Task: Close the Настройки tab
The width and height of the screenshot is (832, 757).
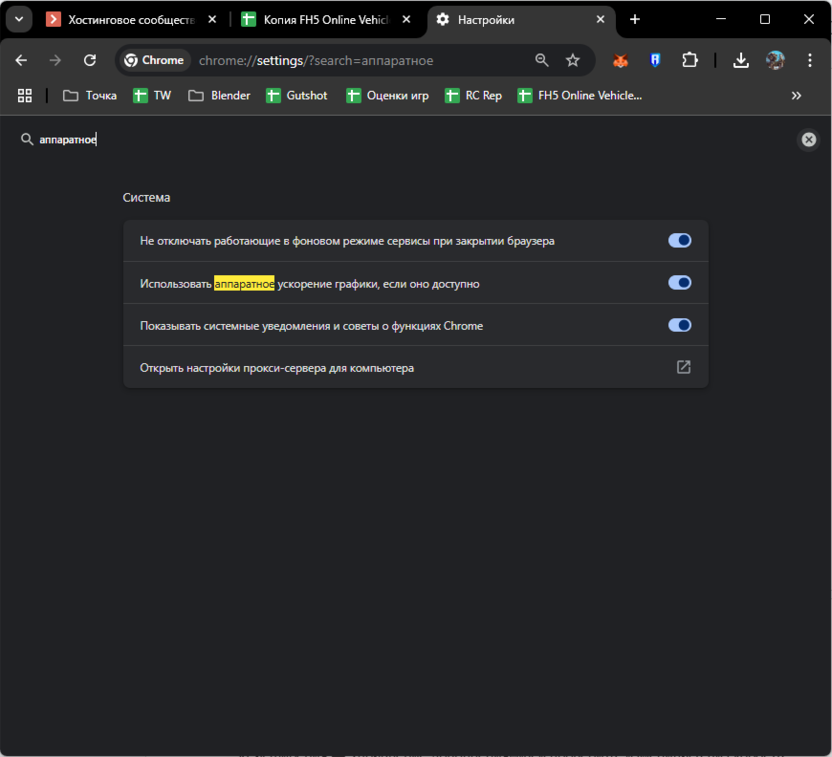Action: click(601, 20)
